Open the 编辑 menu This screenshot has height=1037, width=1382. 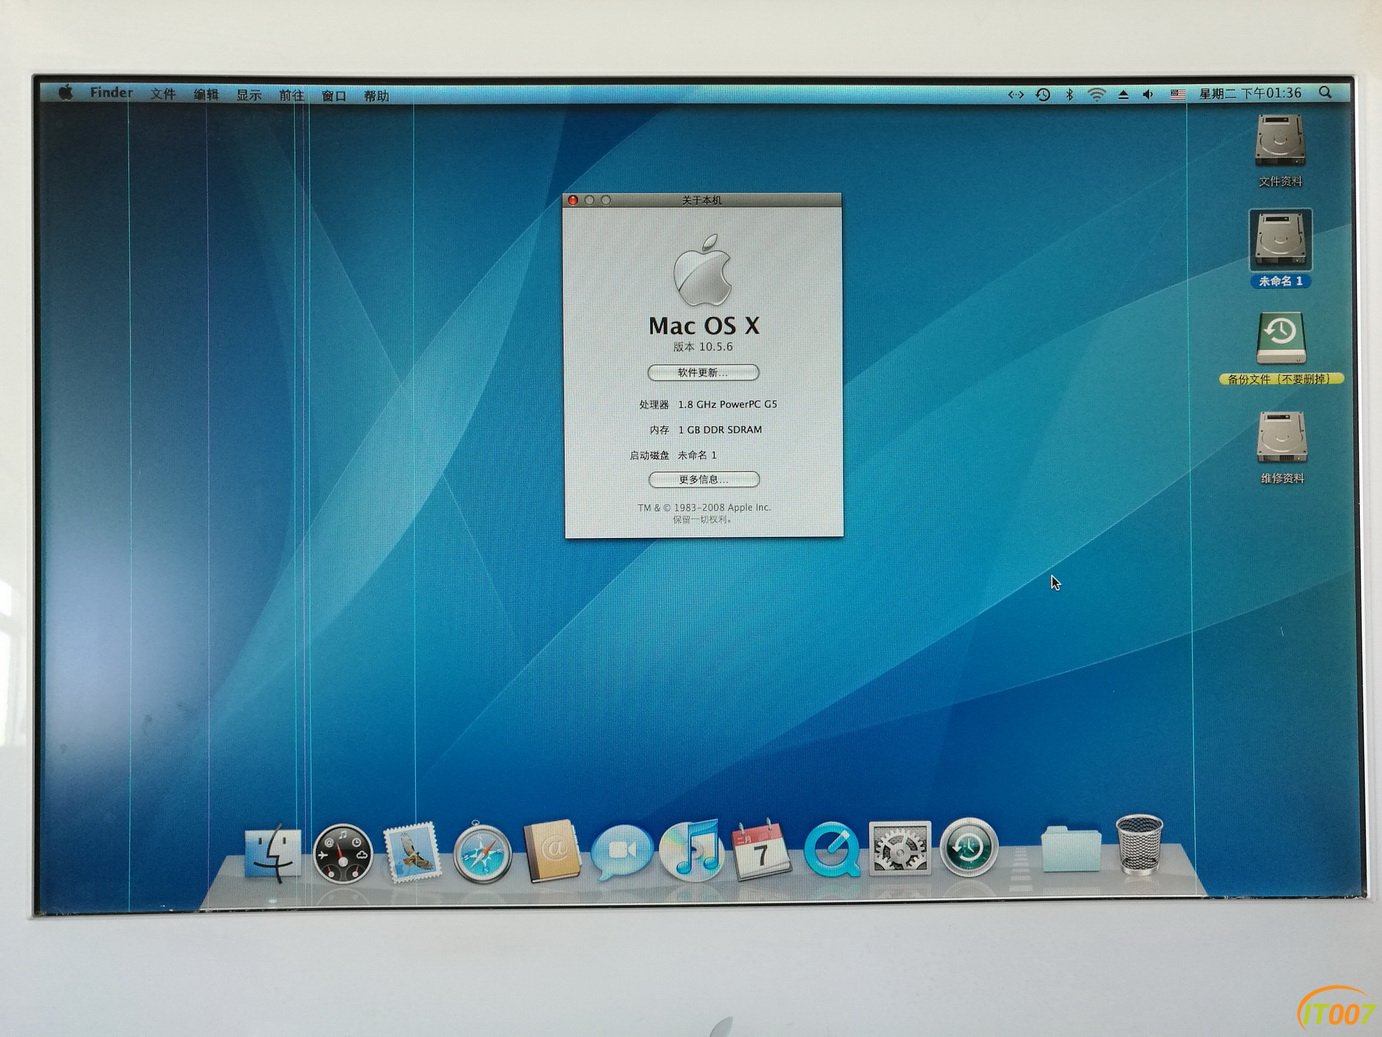pos(206,94)
